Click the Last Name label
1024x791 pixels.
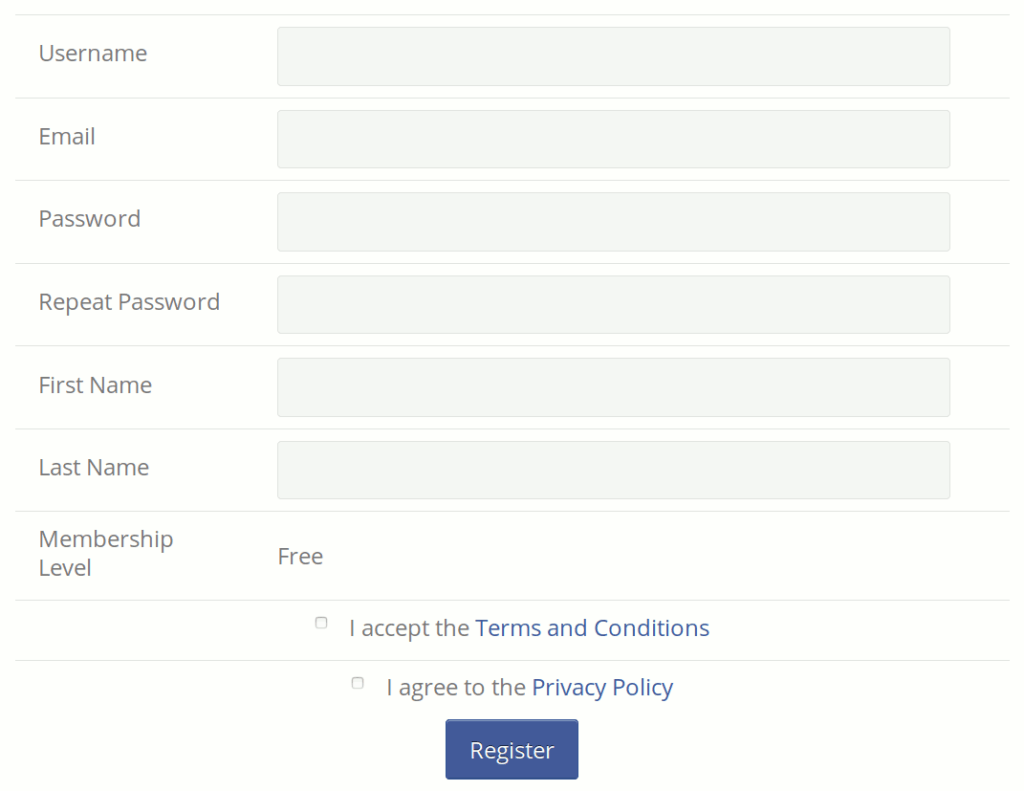coord(94,468)
